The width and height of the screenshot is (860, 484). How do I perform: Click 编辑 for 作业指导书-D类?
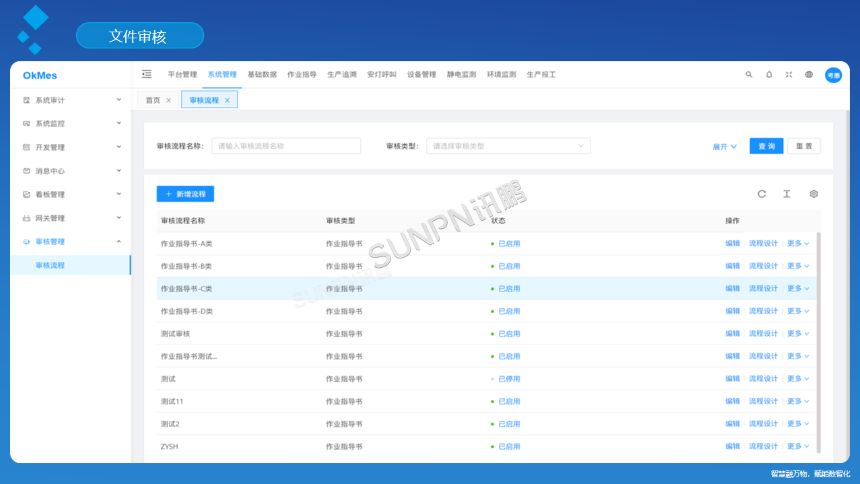[x=732, y=311]
